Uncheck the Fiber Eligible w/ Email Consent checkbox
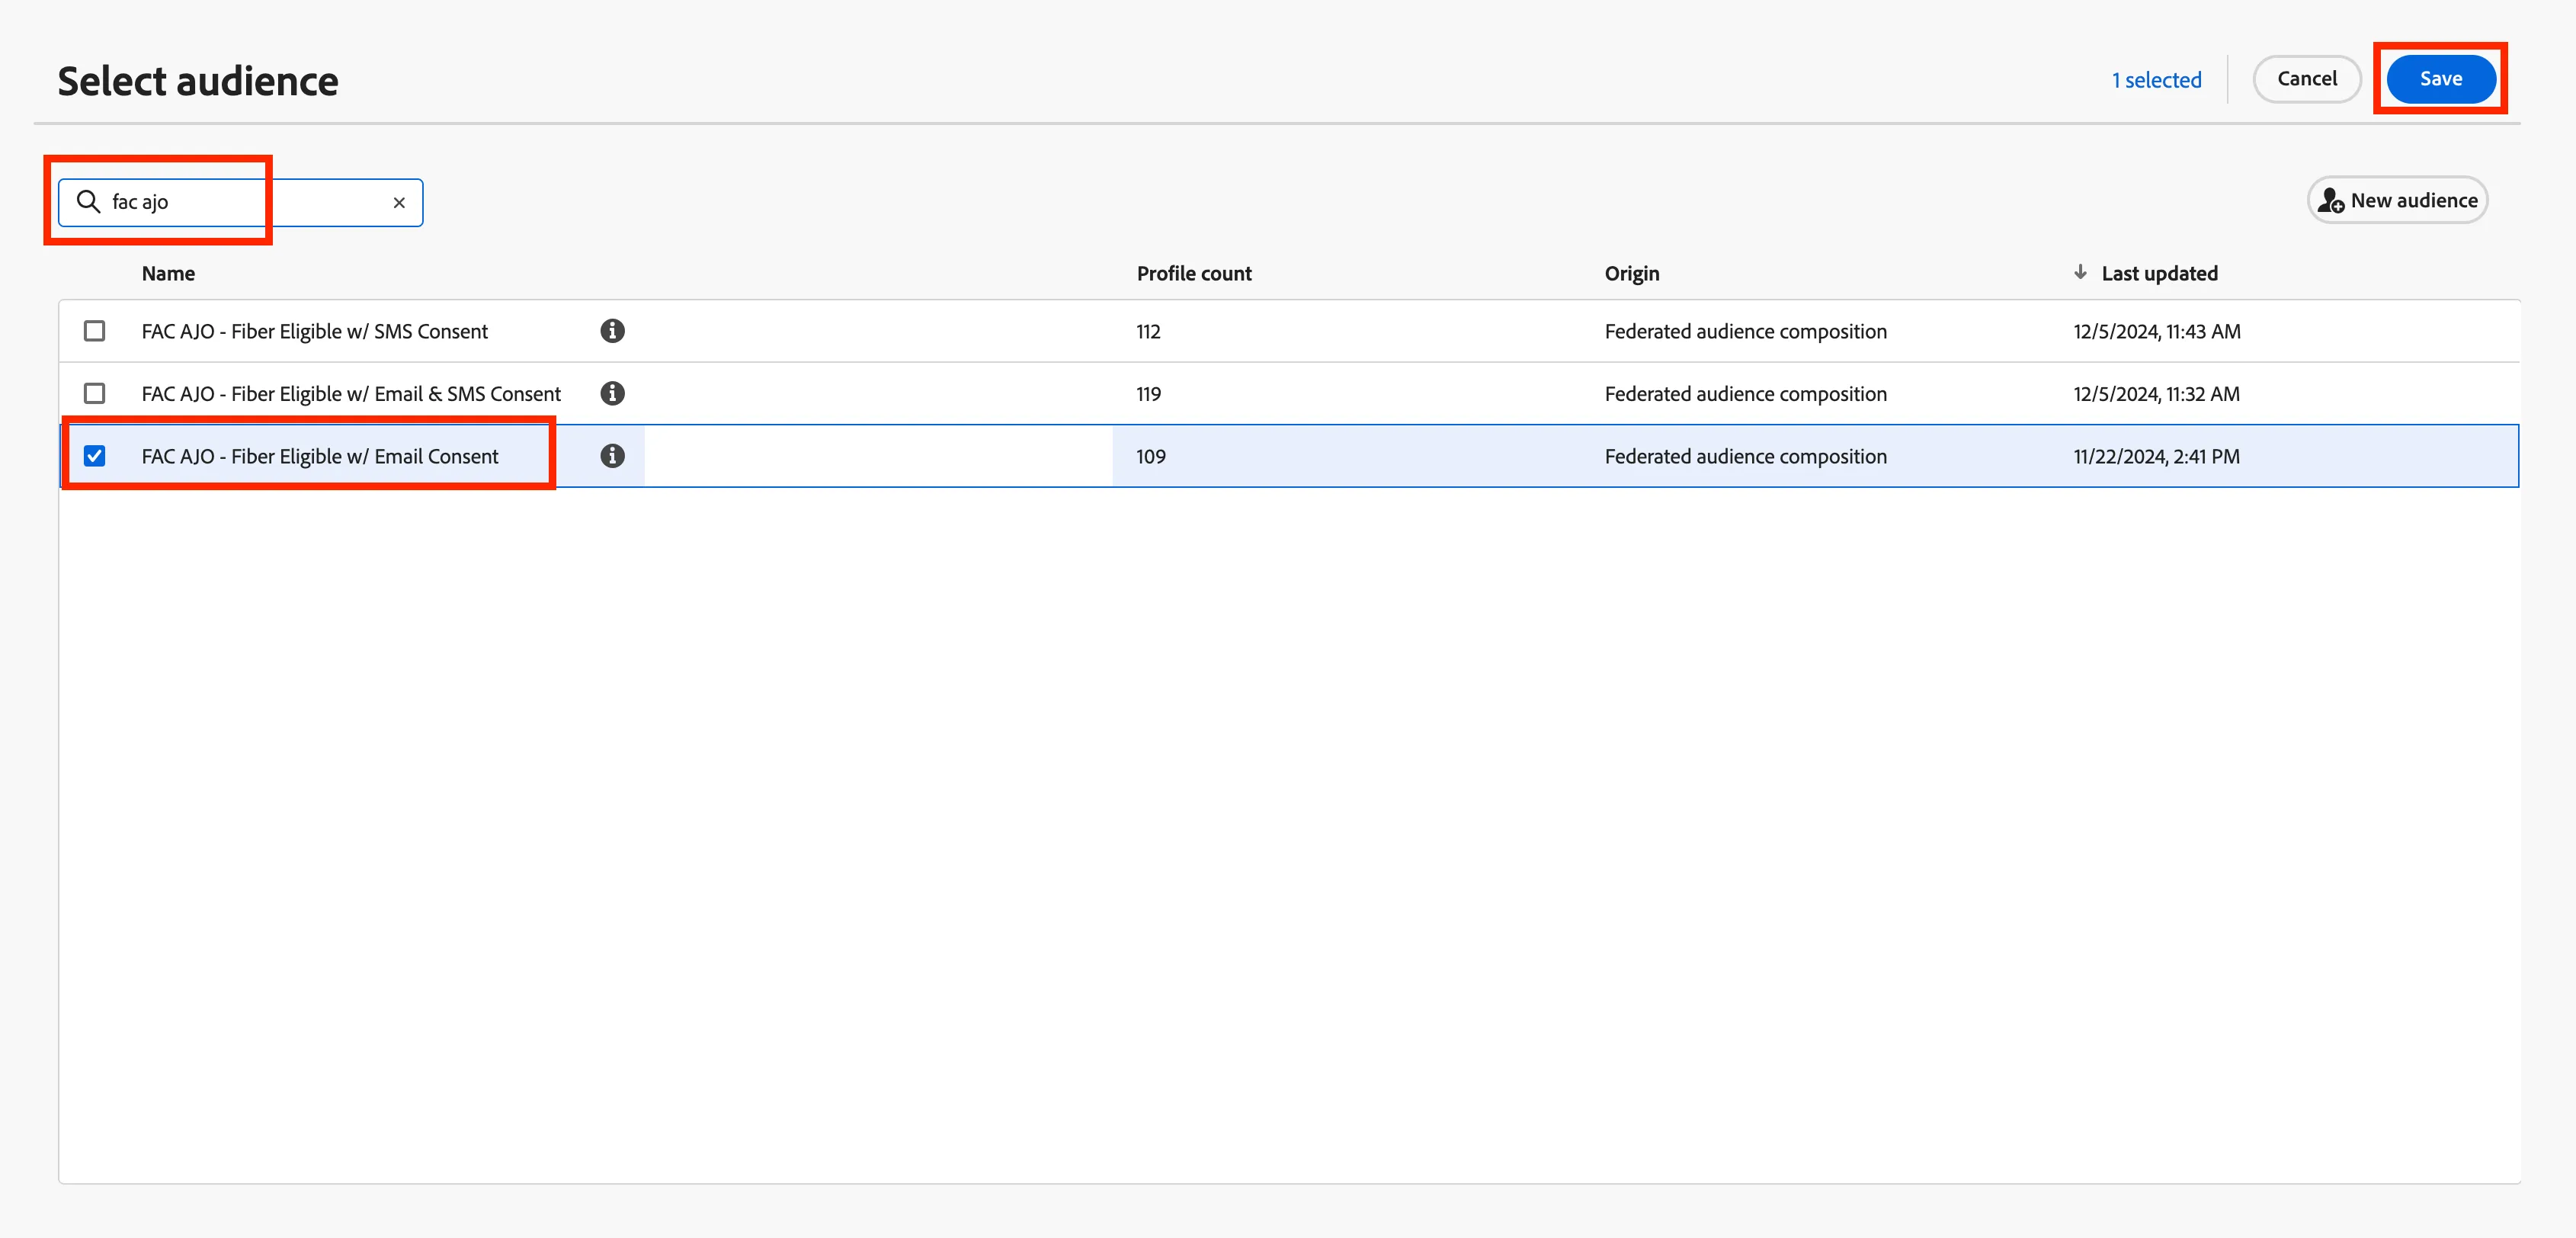 94,456
